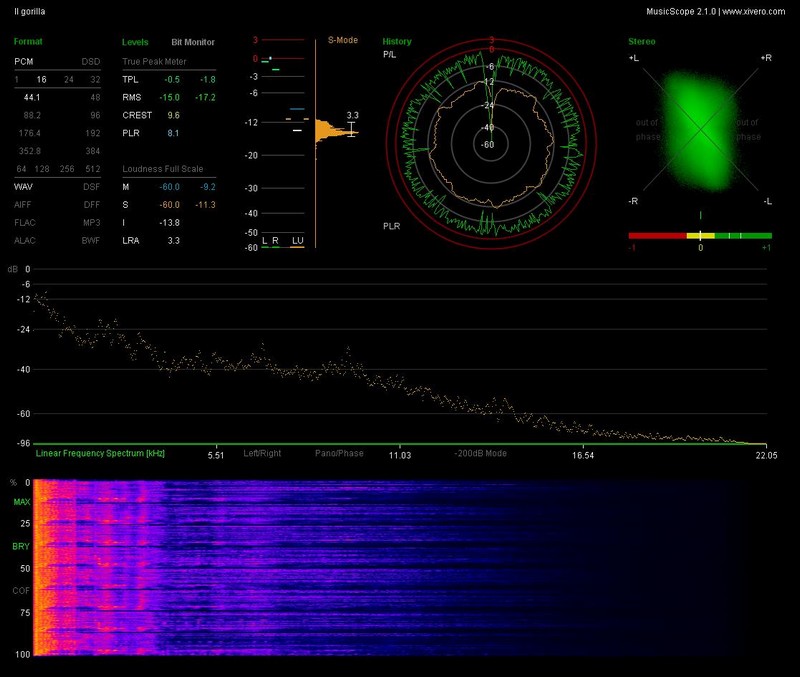Click the True Peak Meter heading

point(154,62)
